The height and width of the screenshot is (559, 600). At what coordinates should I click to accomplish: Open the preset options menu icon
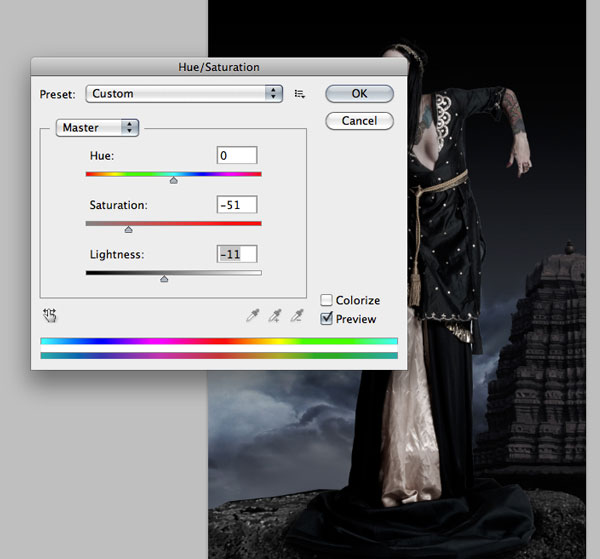point(300,94)
